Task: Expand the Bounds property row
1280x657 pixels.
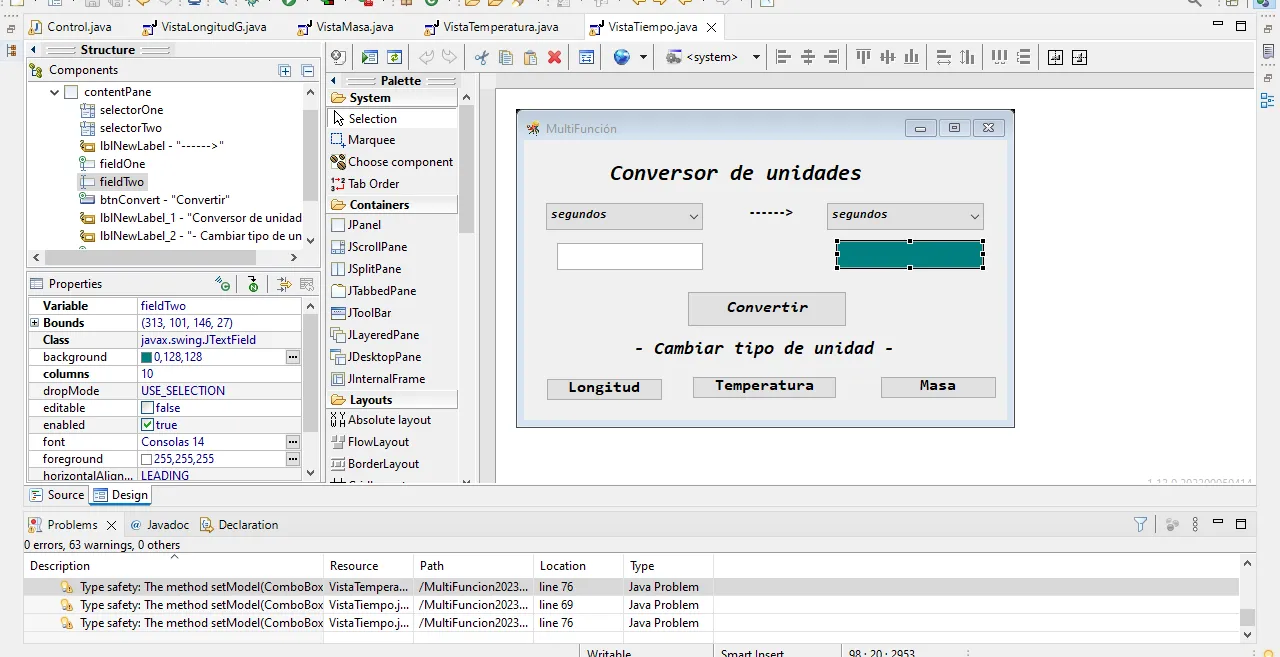Action: [34, 323]
